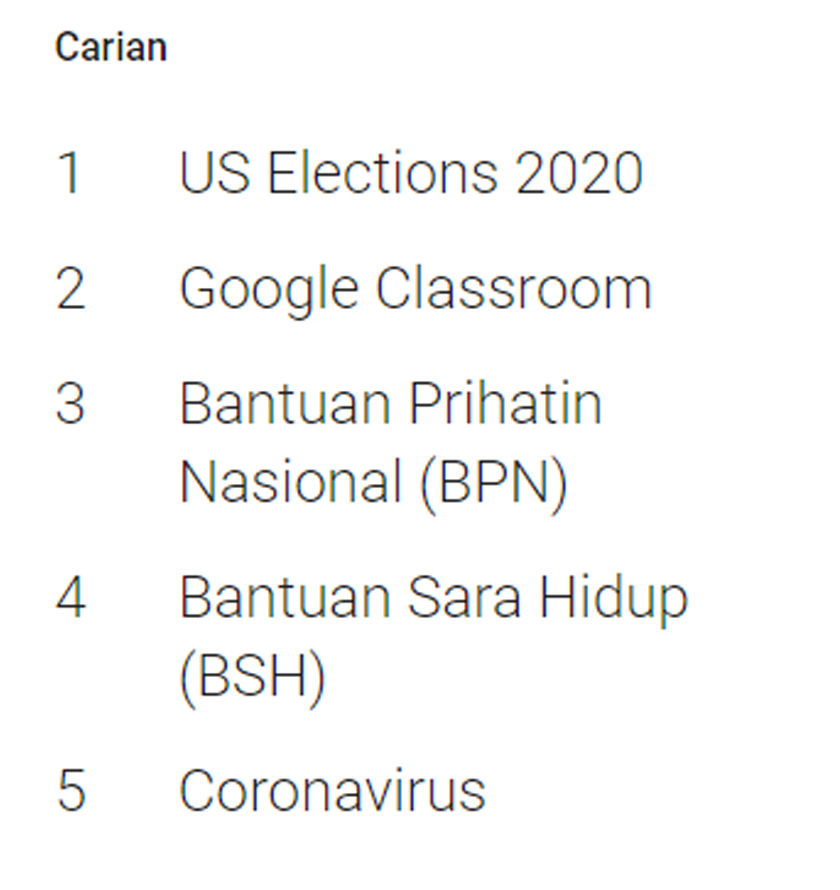
Task: Click the (BSH) abbreviation text
Action: pyautogui.click(x=252, y=676)
